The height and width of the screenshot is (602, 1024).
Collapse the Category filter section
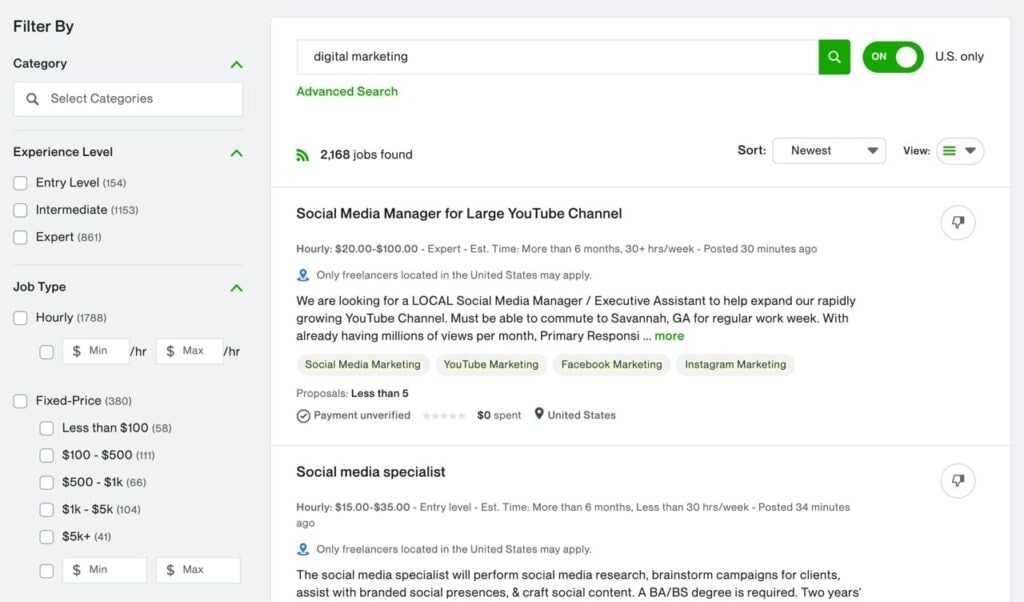click(x=236, y=64)
